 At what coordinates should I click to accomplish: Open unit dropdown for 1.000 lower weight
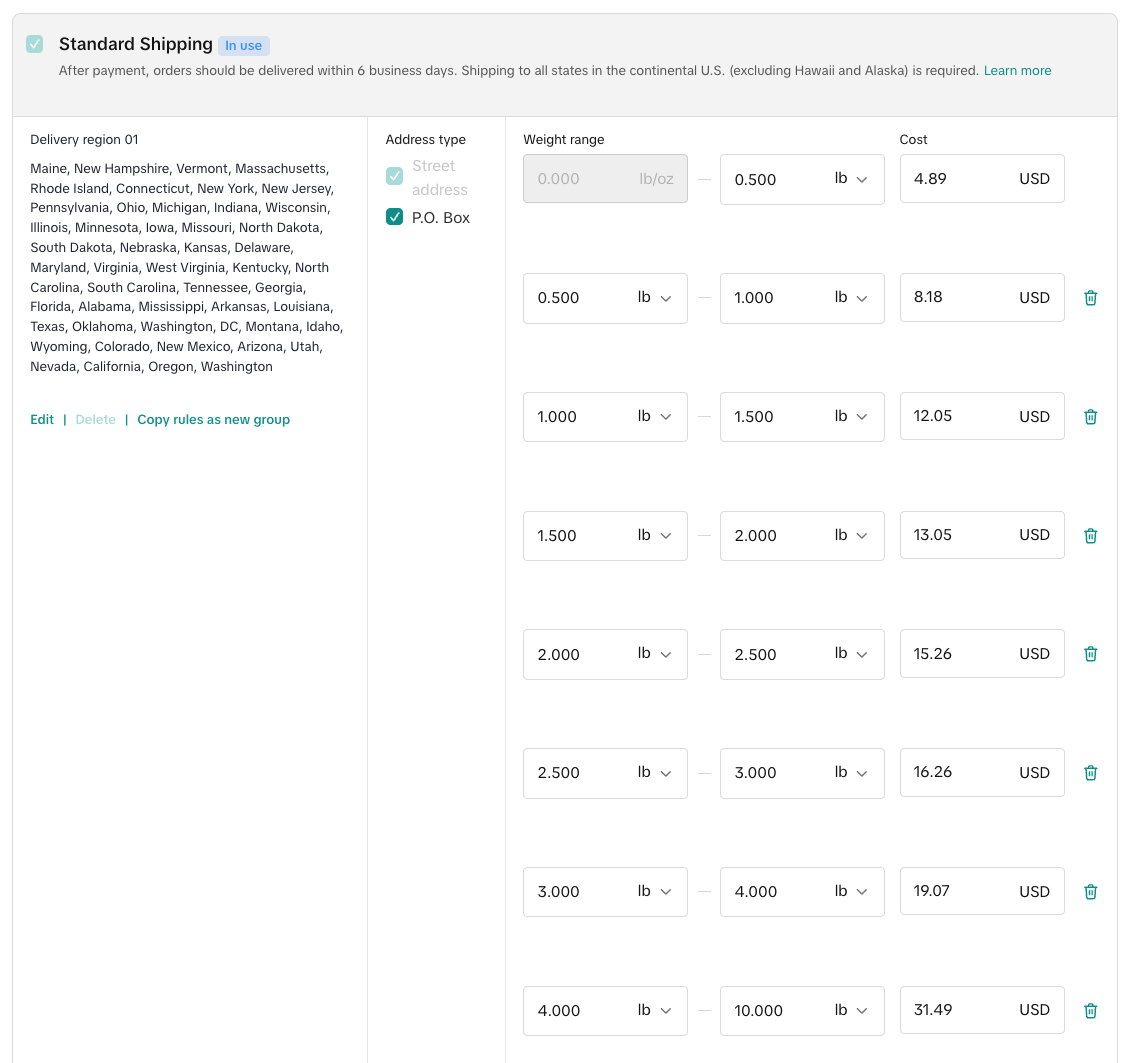click(x=654, y=417)
